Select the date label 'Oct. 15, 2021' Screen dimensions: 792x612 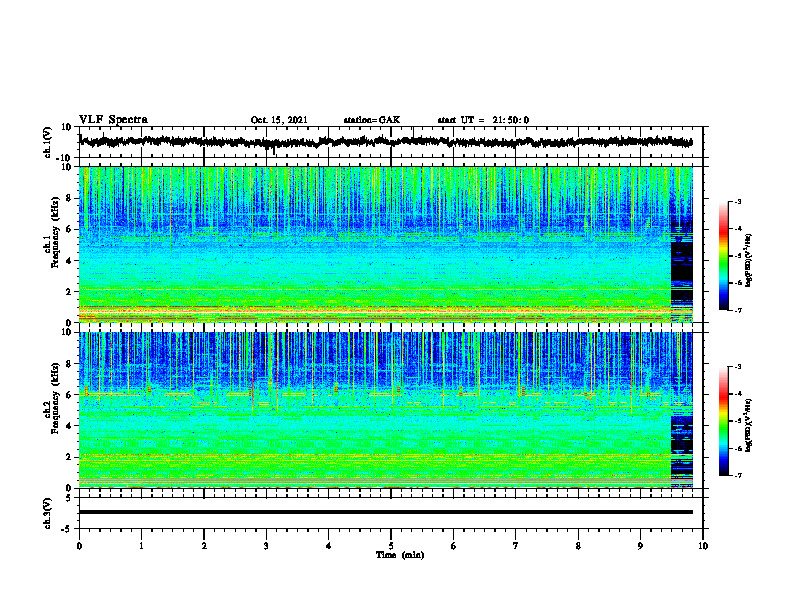279,120
